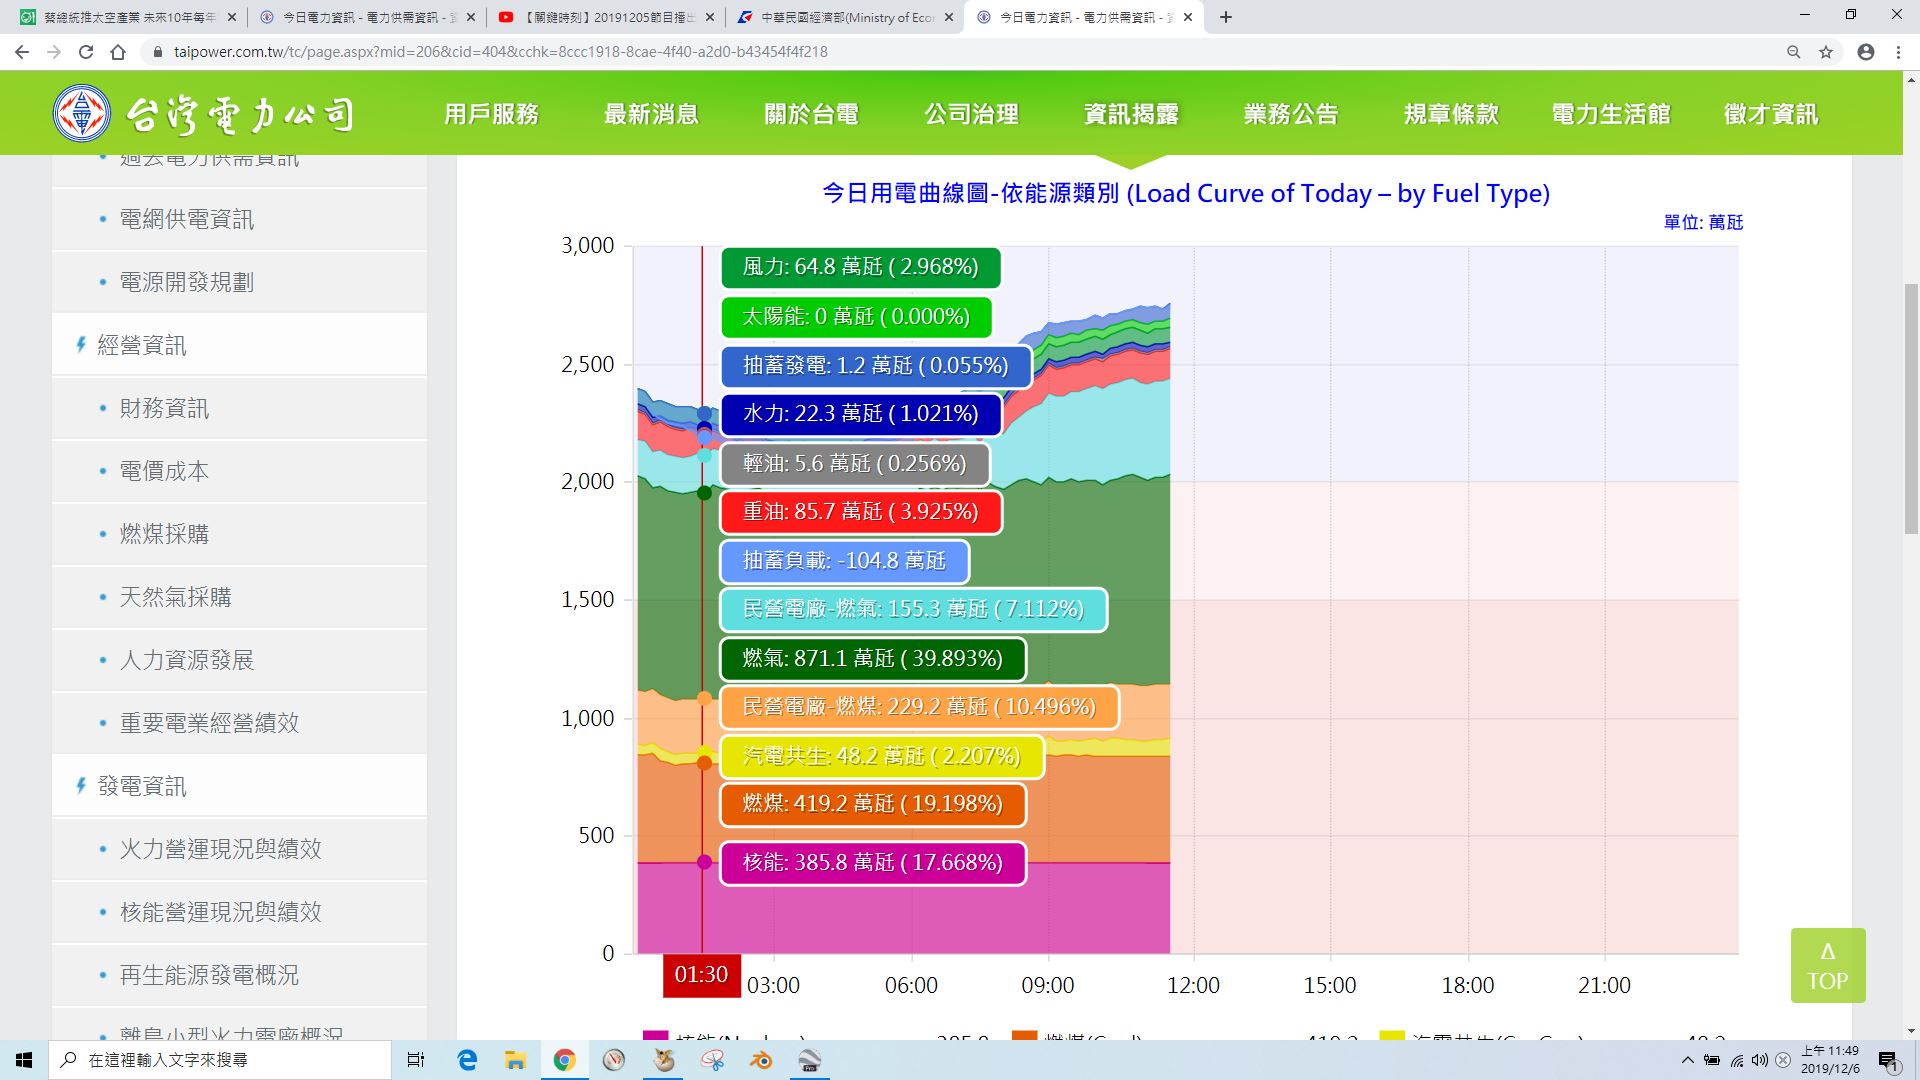Open 燃煤採購 sidebar link
This screenshot has width=1920, height=1080.
(239, 534)
